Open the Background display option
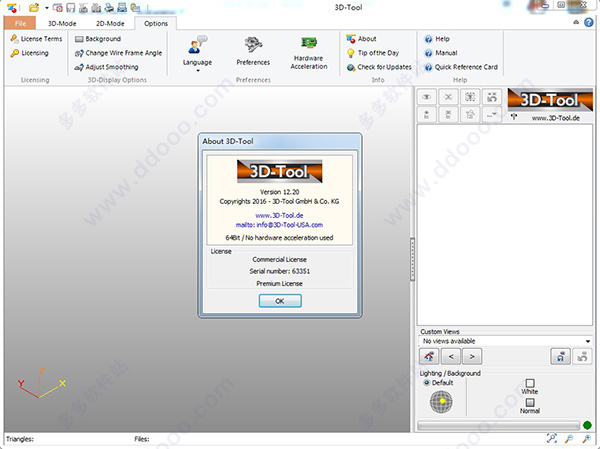This screenshot has height=449, width=600. click(98, 39)
